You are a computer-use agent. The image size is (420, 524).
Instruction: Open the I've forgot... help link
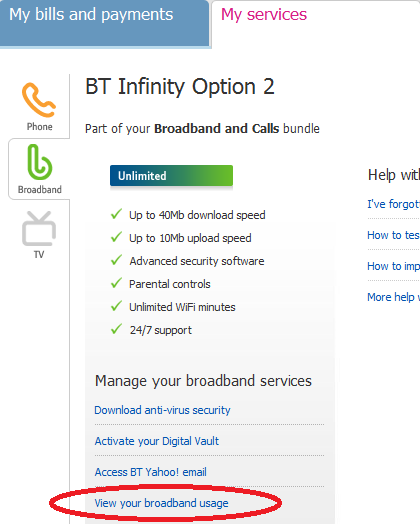(393, 204)
